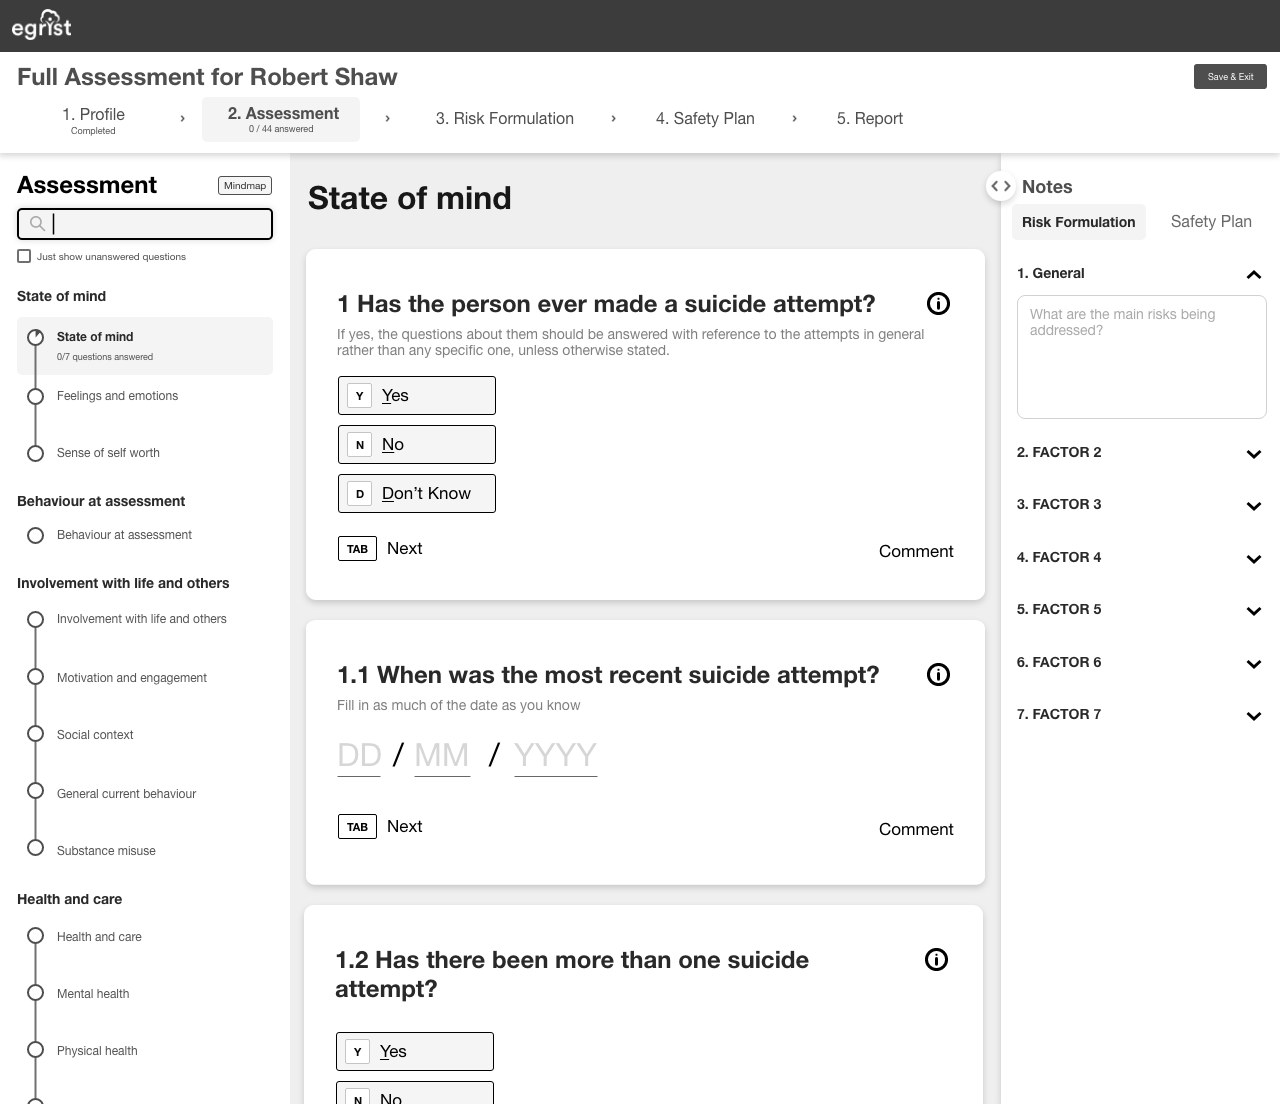Click circle marker beside General current behaviour

click(35, 791)
